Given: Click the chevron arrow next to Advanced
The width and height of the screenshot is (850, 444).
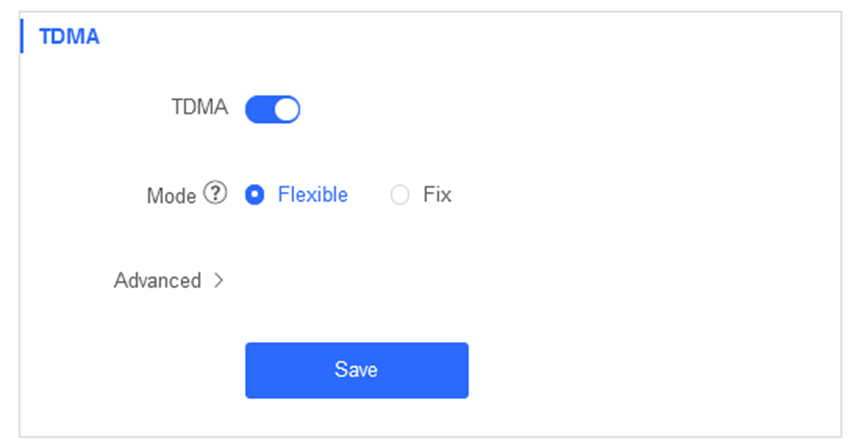Looking at the screenshot, I should point(218,280).
